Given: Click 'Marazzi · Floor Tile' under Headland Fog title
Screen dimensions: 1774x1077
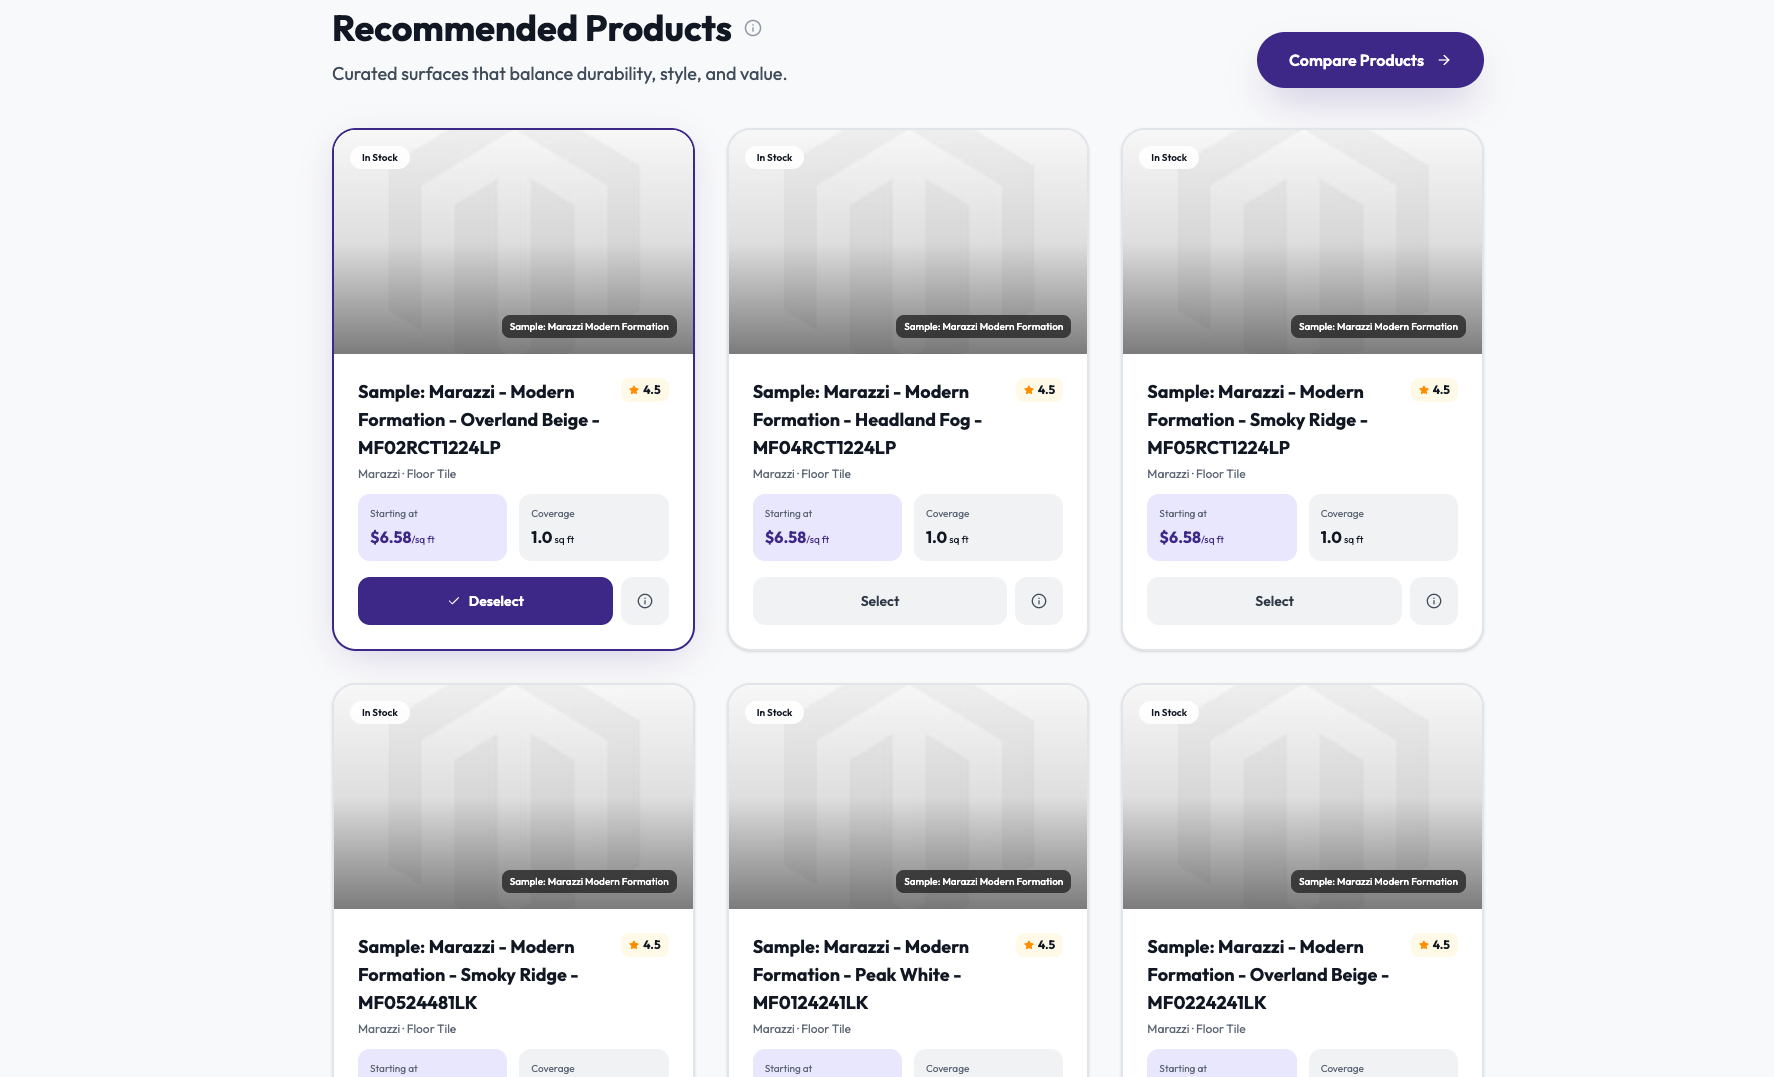Looking at the screenshot, I should [x=802, y=474].
